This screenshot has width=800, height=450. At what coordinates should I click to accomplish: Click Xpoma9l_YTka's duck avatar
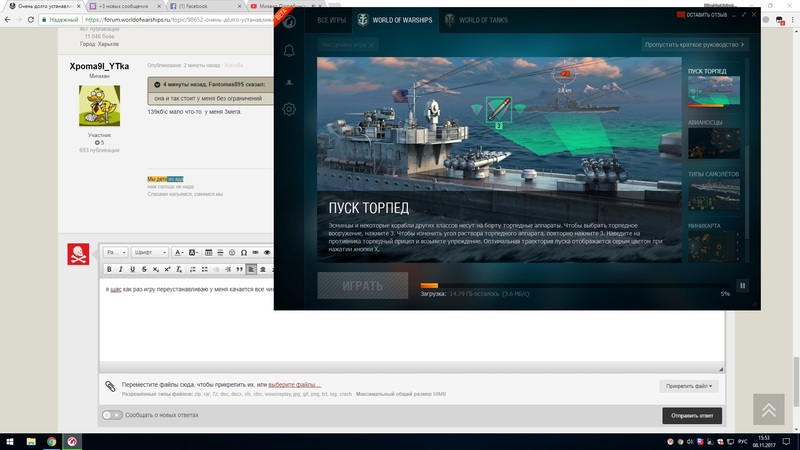(x=99, y=106)
